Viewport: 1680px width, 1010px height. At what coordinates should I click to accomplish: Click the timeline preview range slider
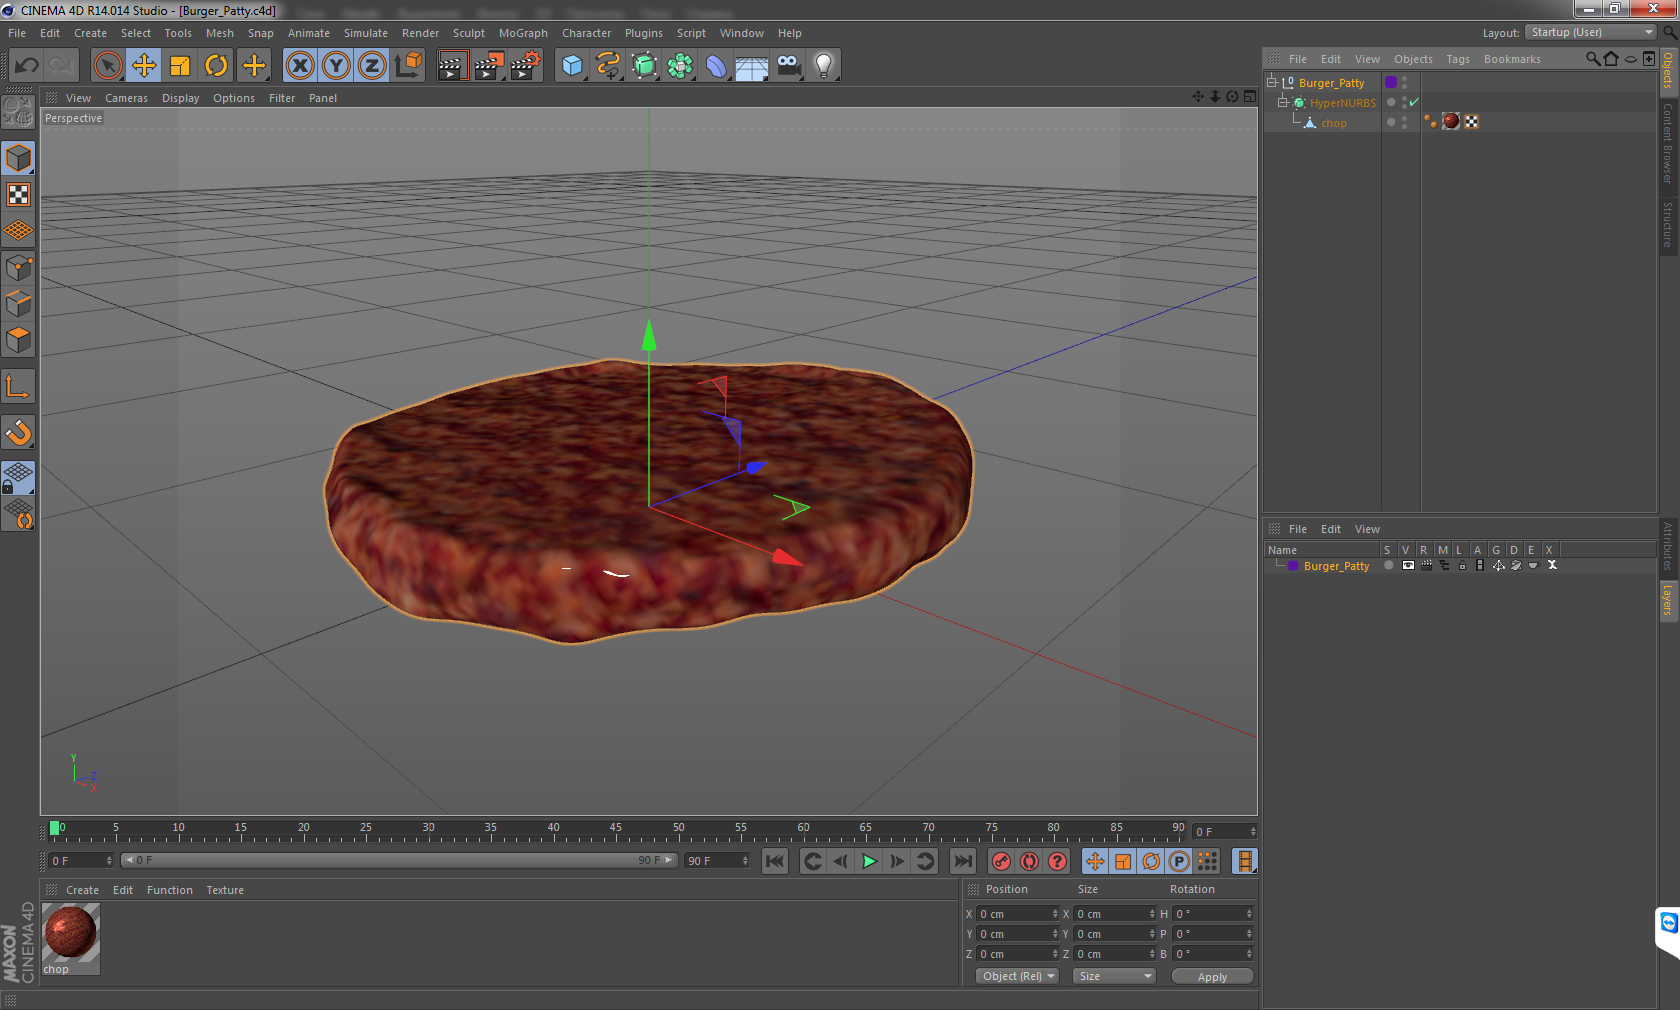(398, 860)
